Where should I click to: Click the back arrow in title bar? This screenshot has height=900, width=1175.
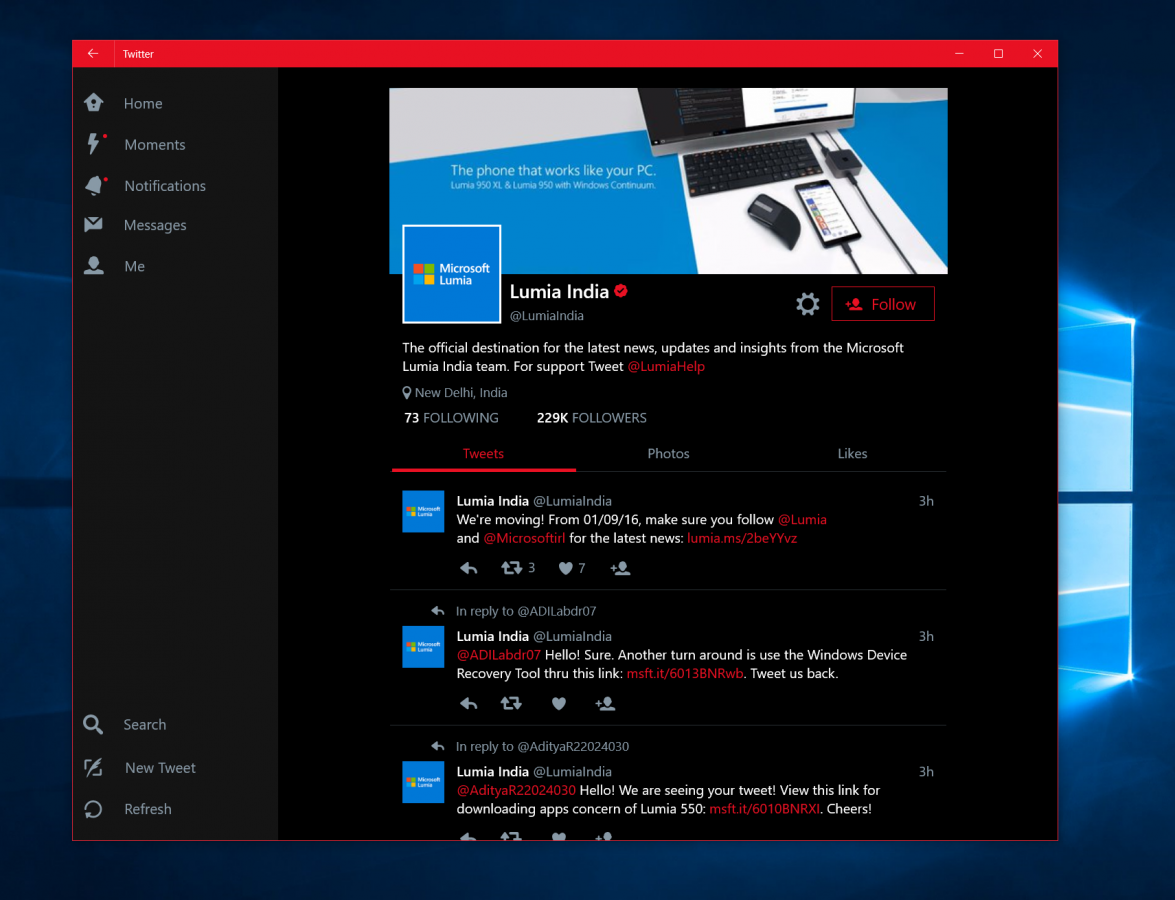tap(93, 53)
